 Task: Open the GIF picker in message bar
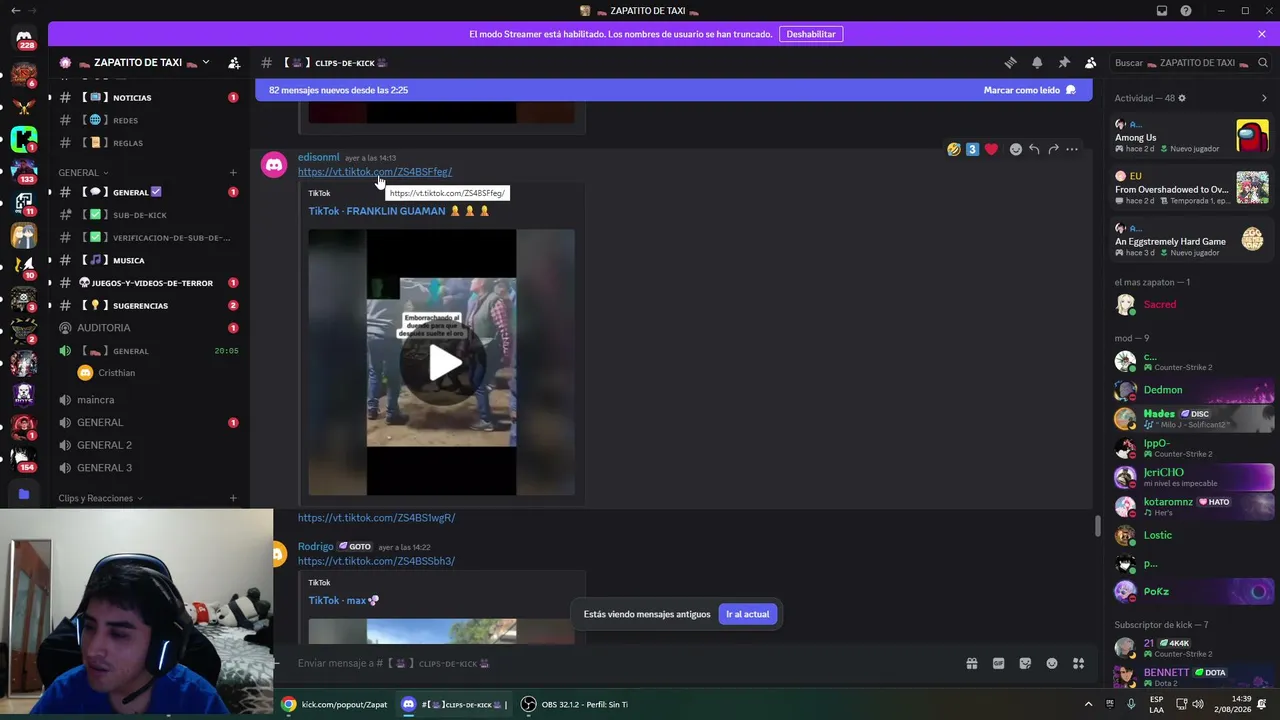[x=998, y=663]
